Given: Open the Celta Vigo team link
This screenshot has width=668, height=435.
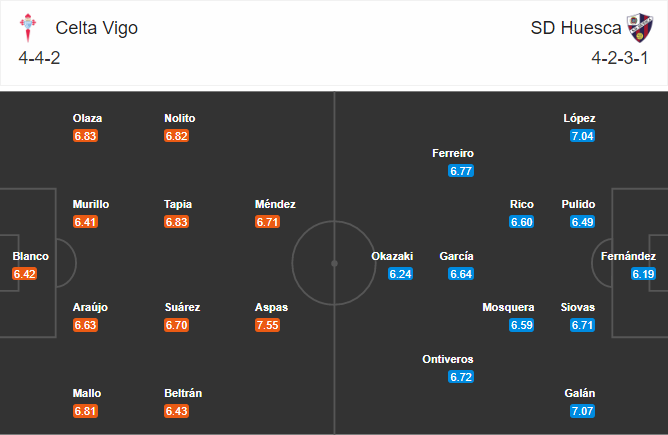Looking at the screenshot, I should 97,28.
